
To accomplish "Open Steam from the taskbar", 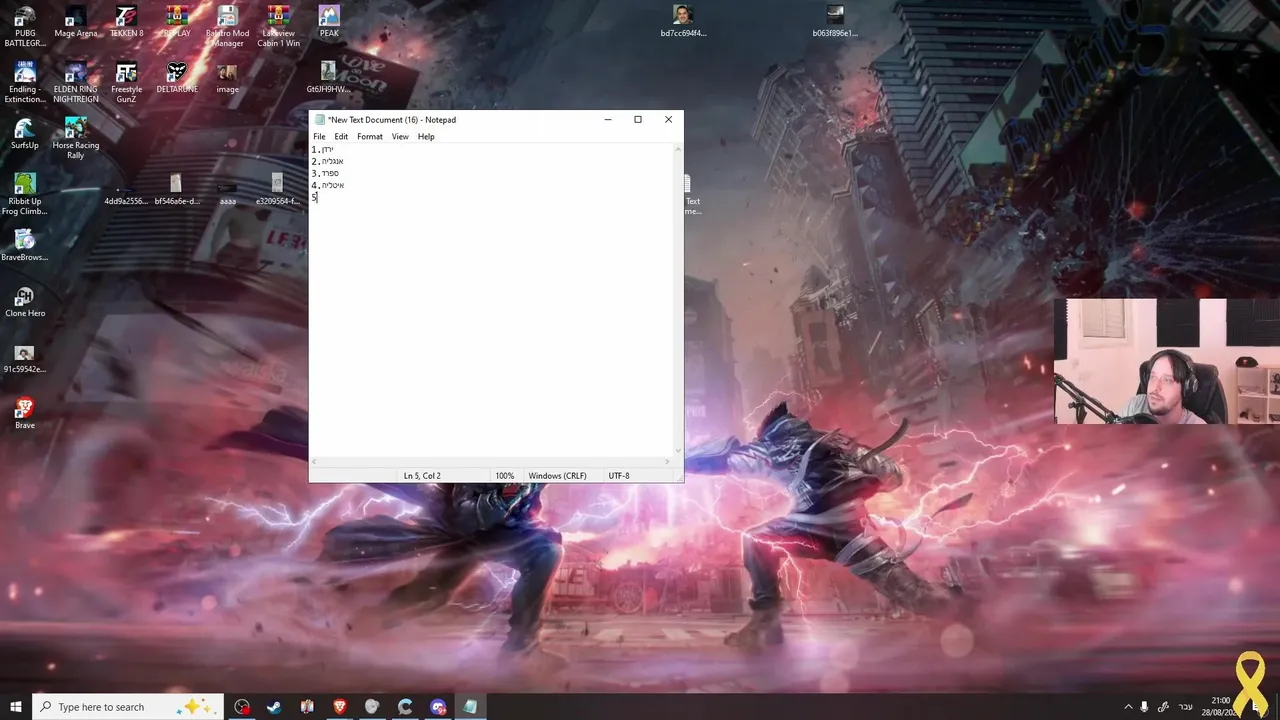I will (x=274, y=707).
